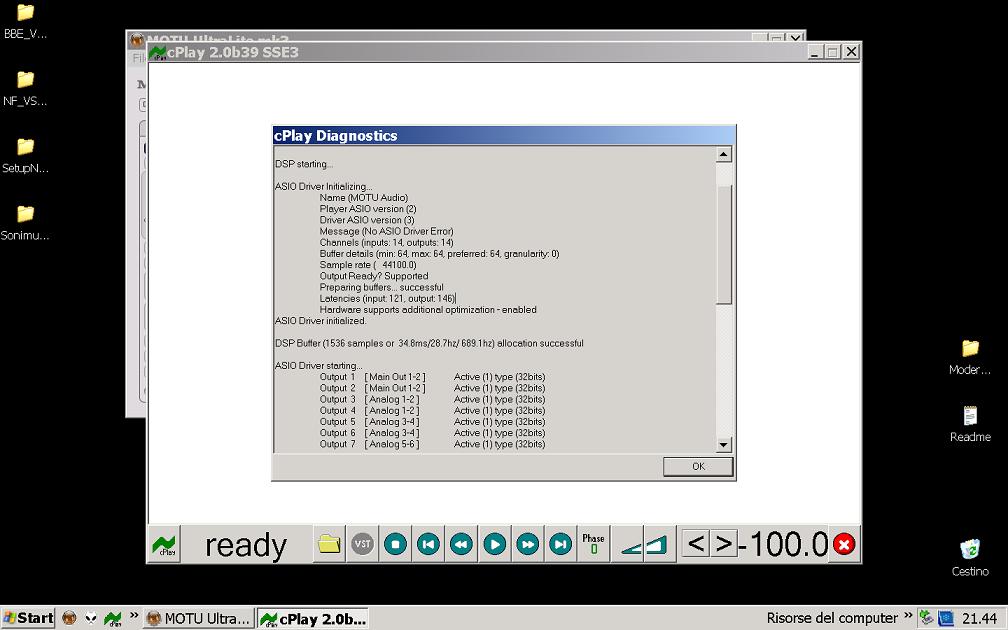Raise the volume with large ramp icon
This screenshot has height=630, width=1008.
[x=656, y=545]
